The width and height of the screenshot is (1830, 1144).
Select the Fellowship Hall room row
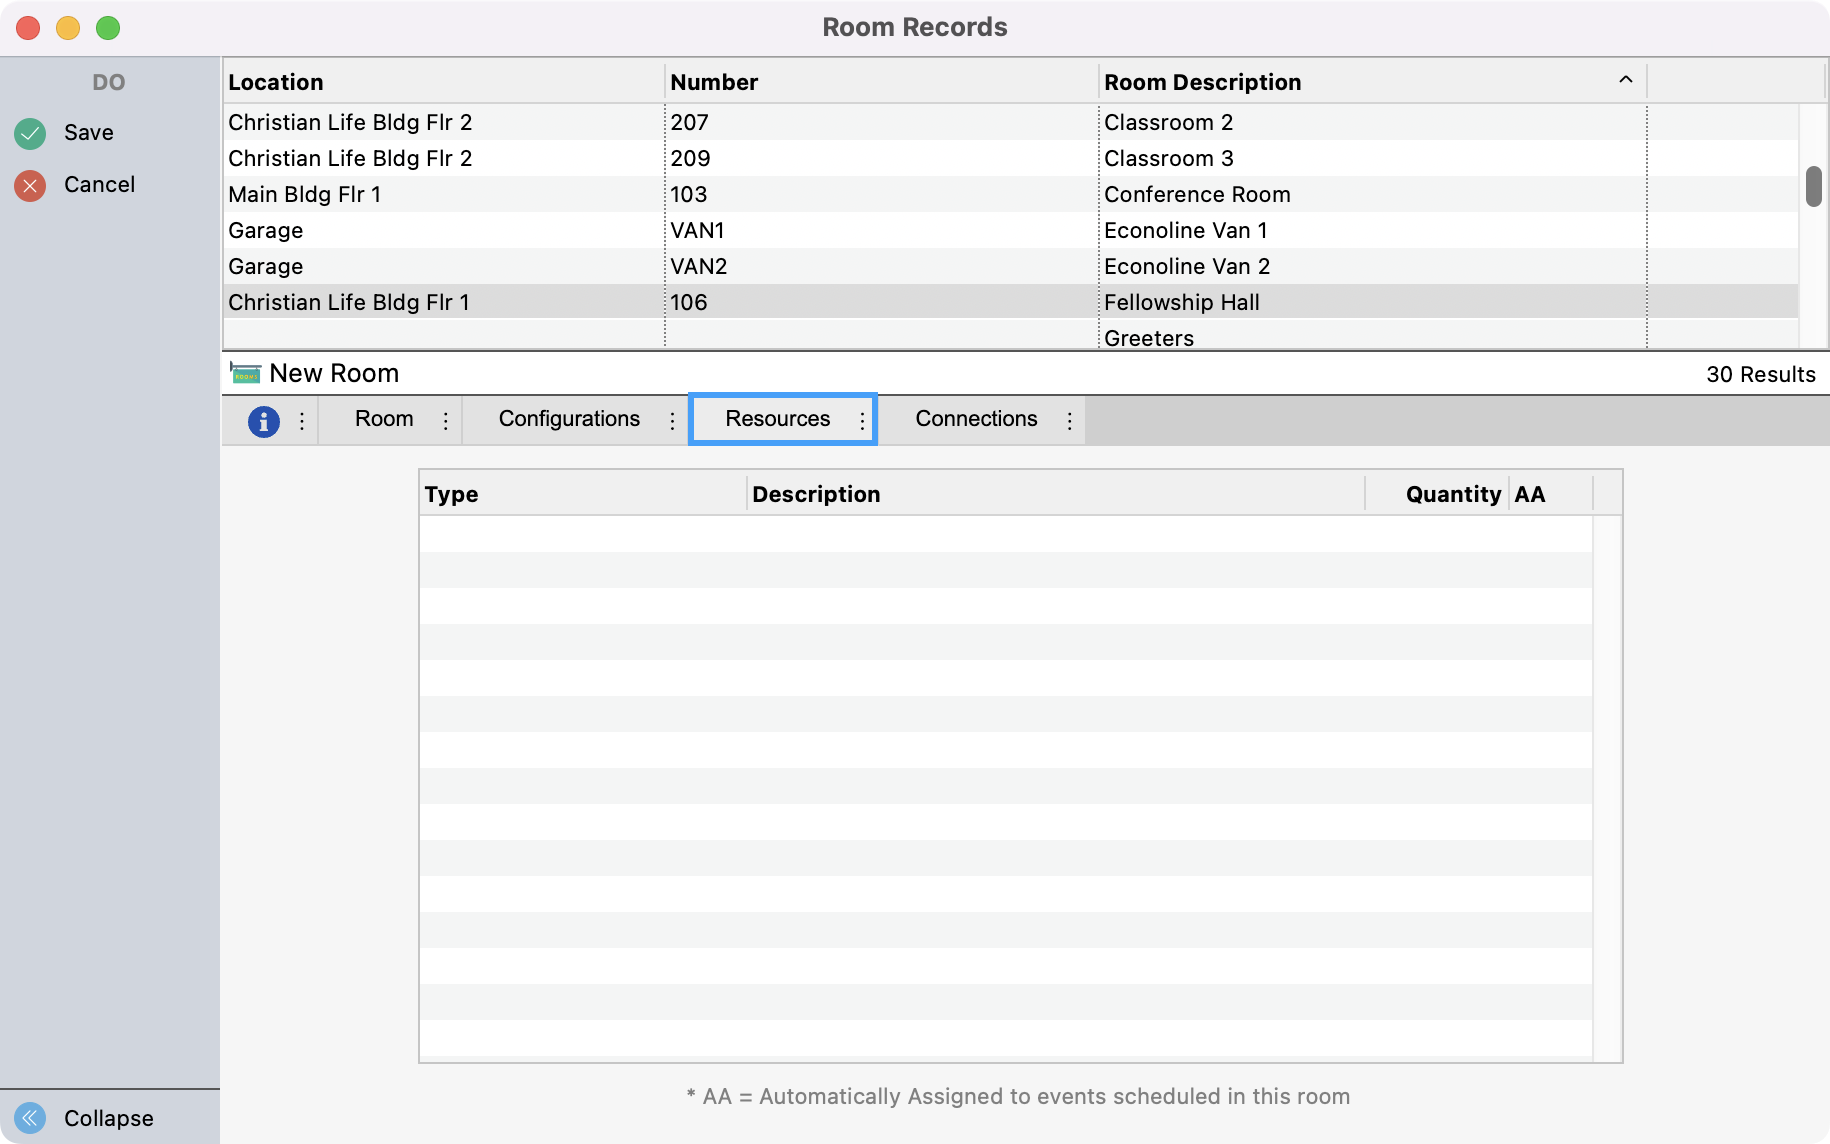click(1181, 302)
